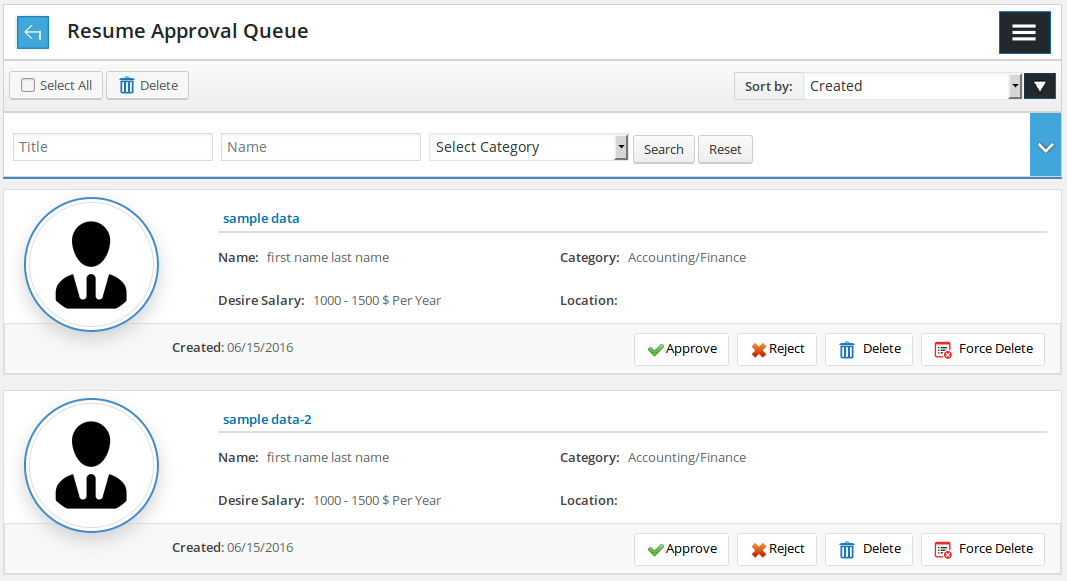
Task: Click orange X icon for sample data-2
Action: 759,550
